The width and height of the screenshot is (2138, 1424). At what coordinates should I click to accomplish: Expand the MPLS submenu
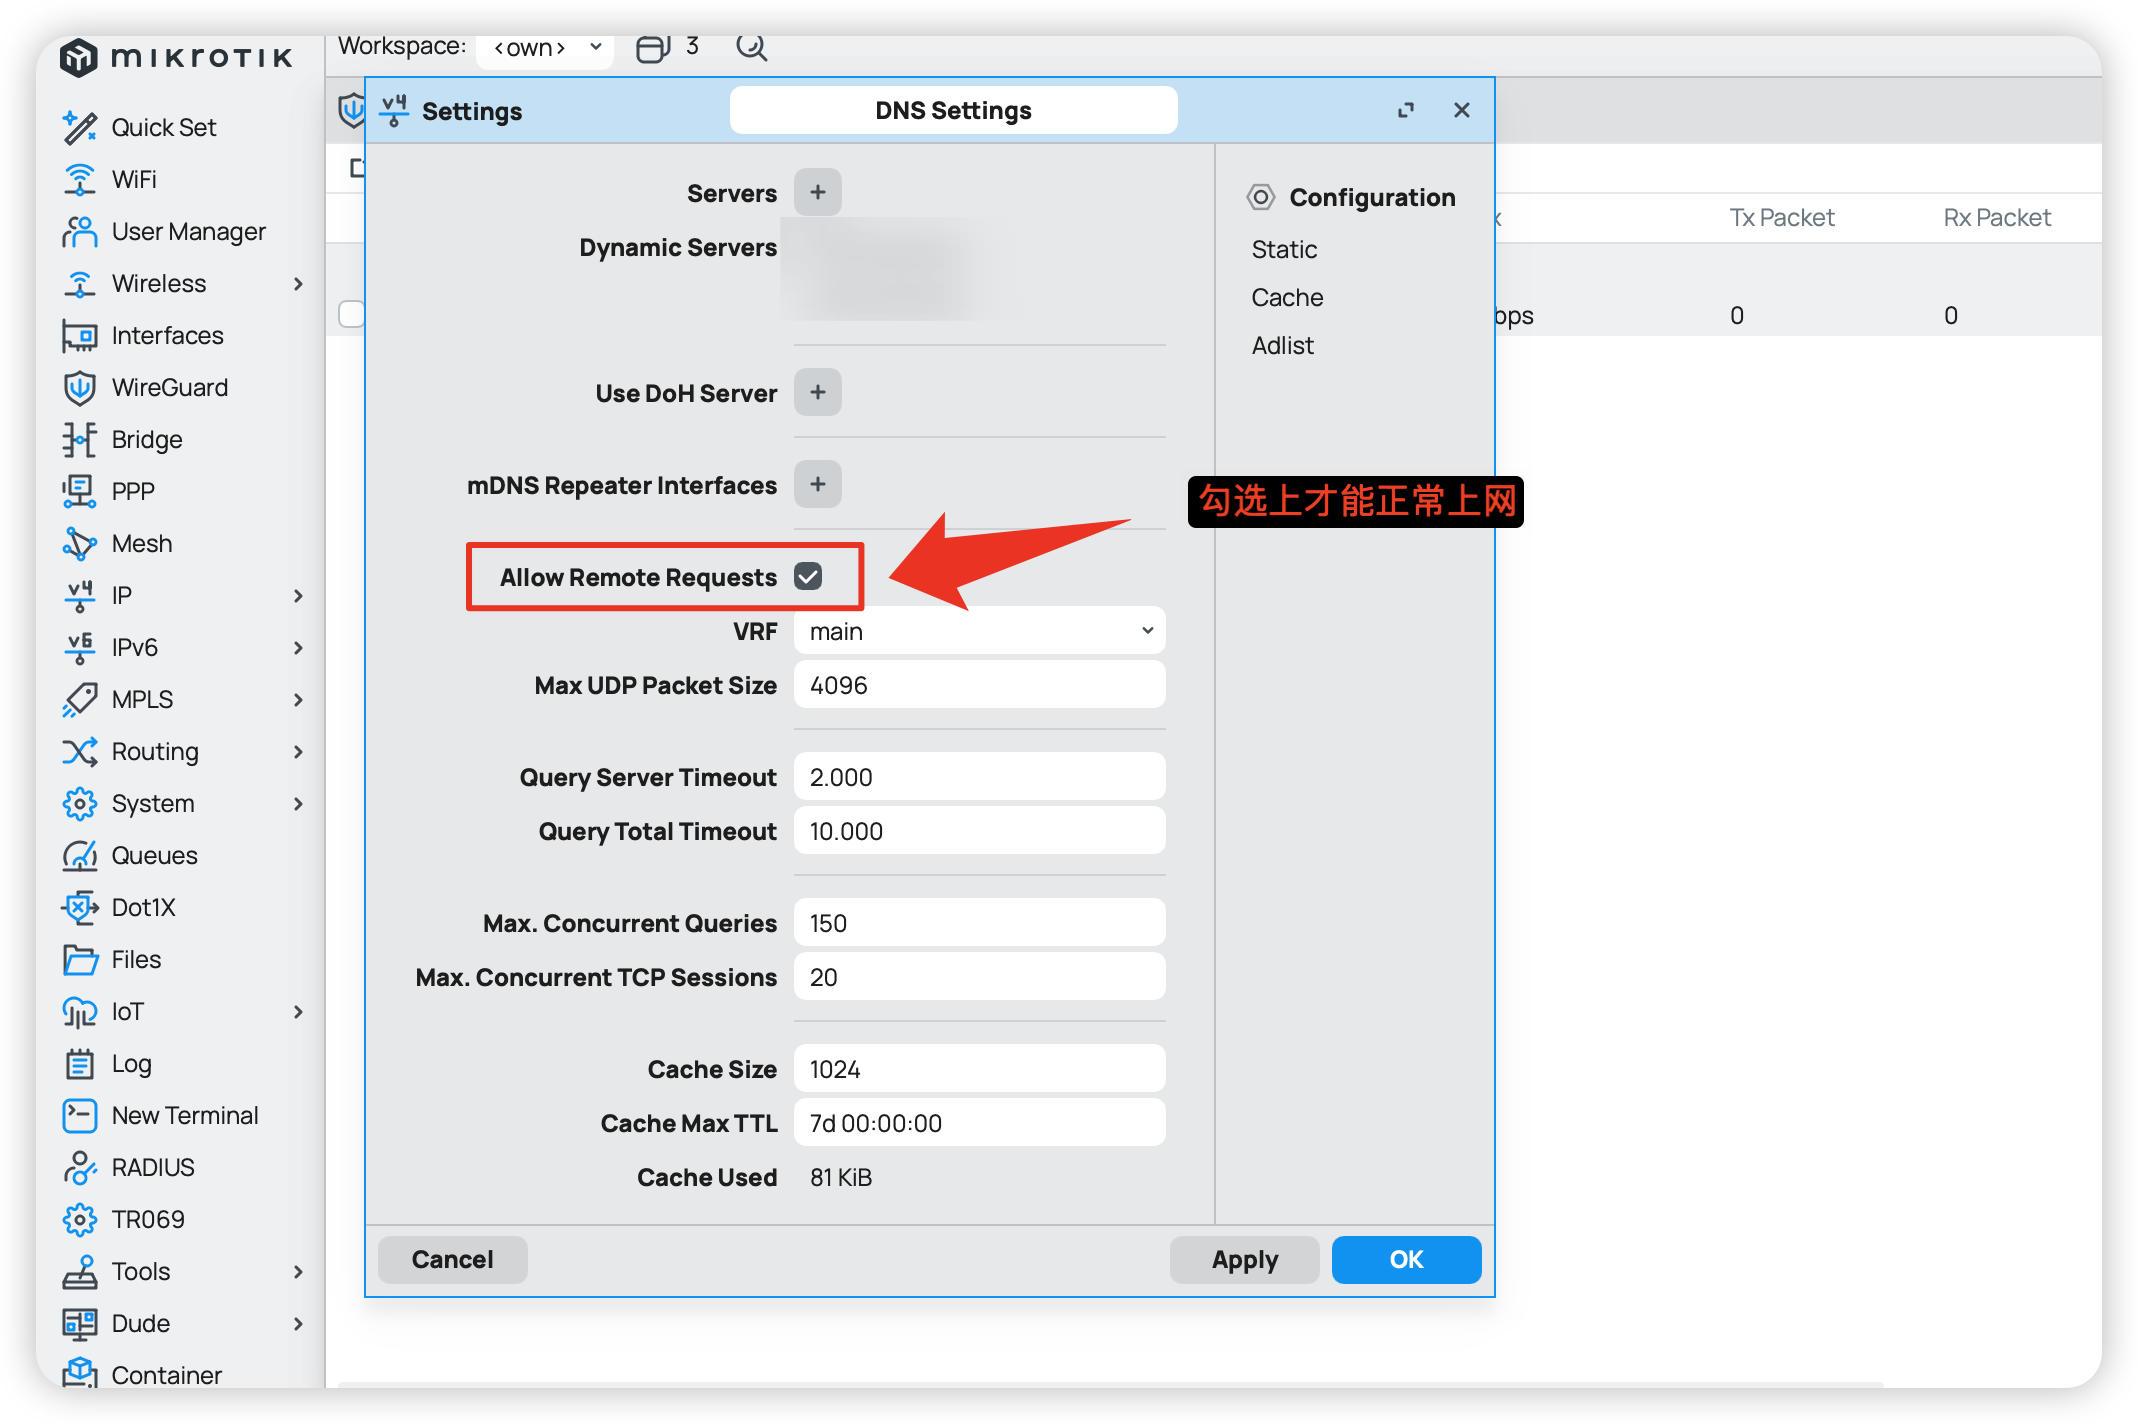(298, 700)
